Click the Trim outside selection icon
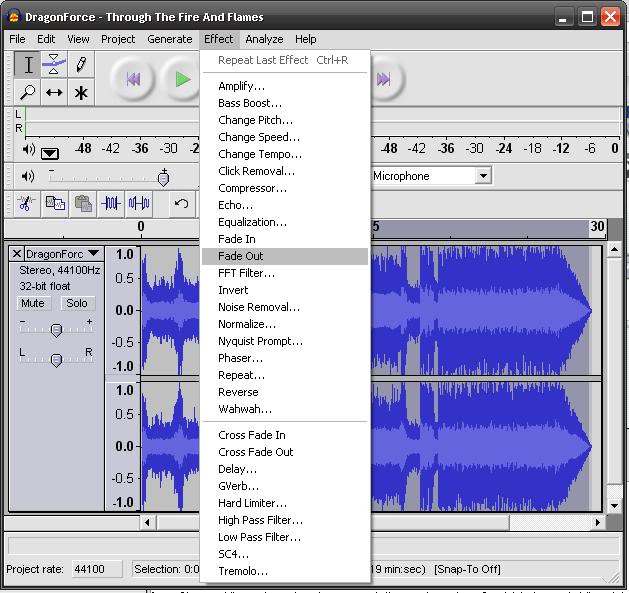This screenshot has width=629, height=593. (x=111, y=203)
